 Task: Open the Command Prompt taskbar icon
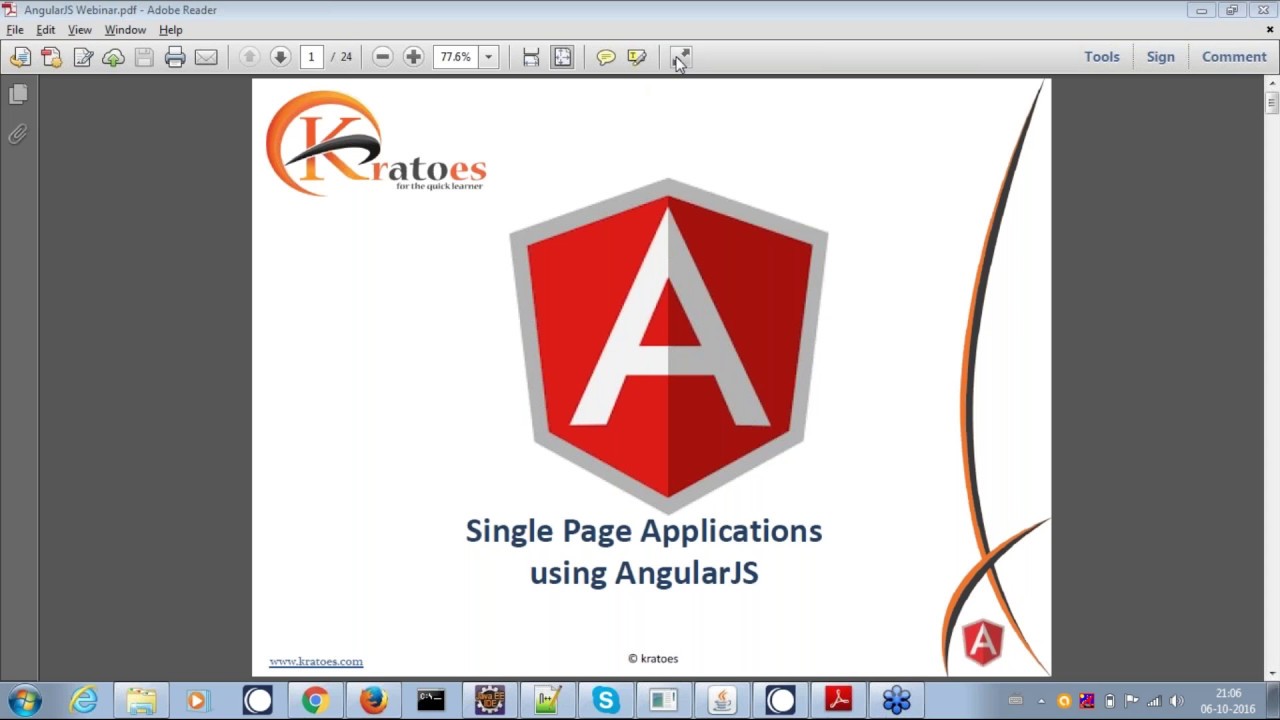(431, 700)
